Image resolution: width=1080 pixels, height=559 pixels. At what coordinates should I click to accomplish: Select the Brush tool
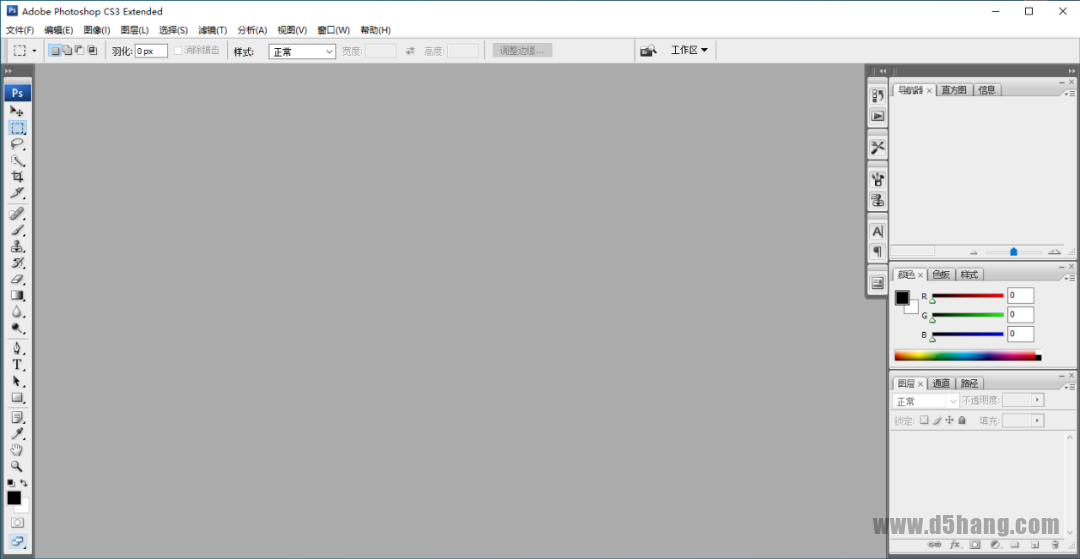pyautogui.click(x=17, y=231)
